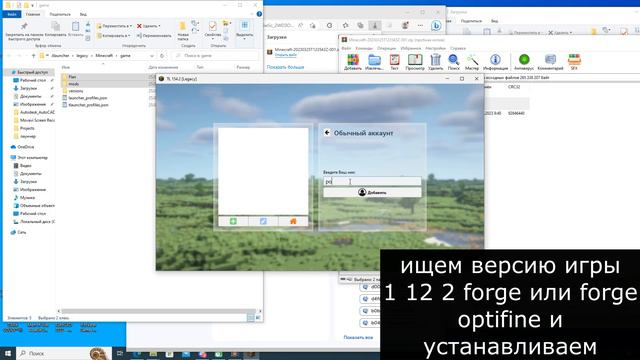Open the Переместить в dropdown
Image resolution: width=640 pixels, height=360 pixels.
(114, 26)
